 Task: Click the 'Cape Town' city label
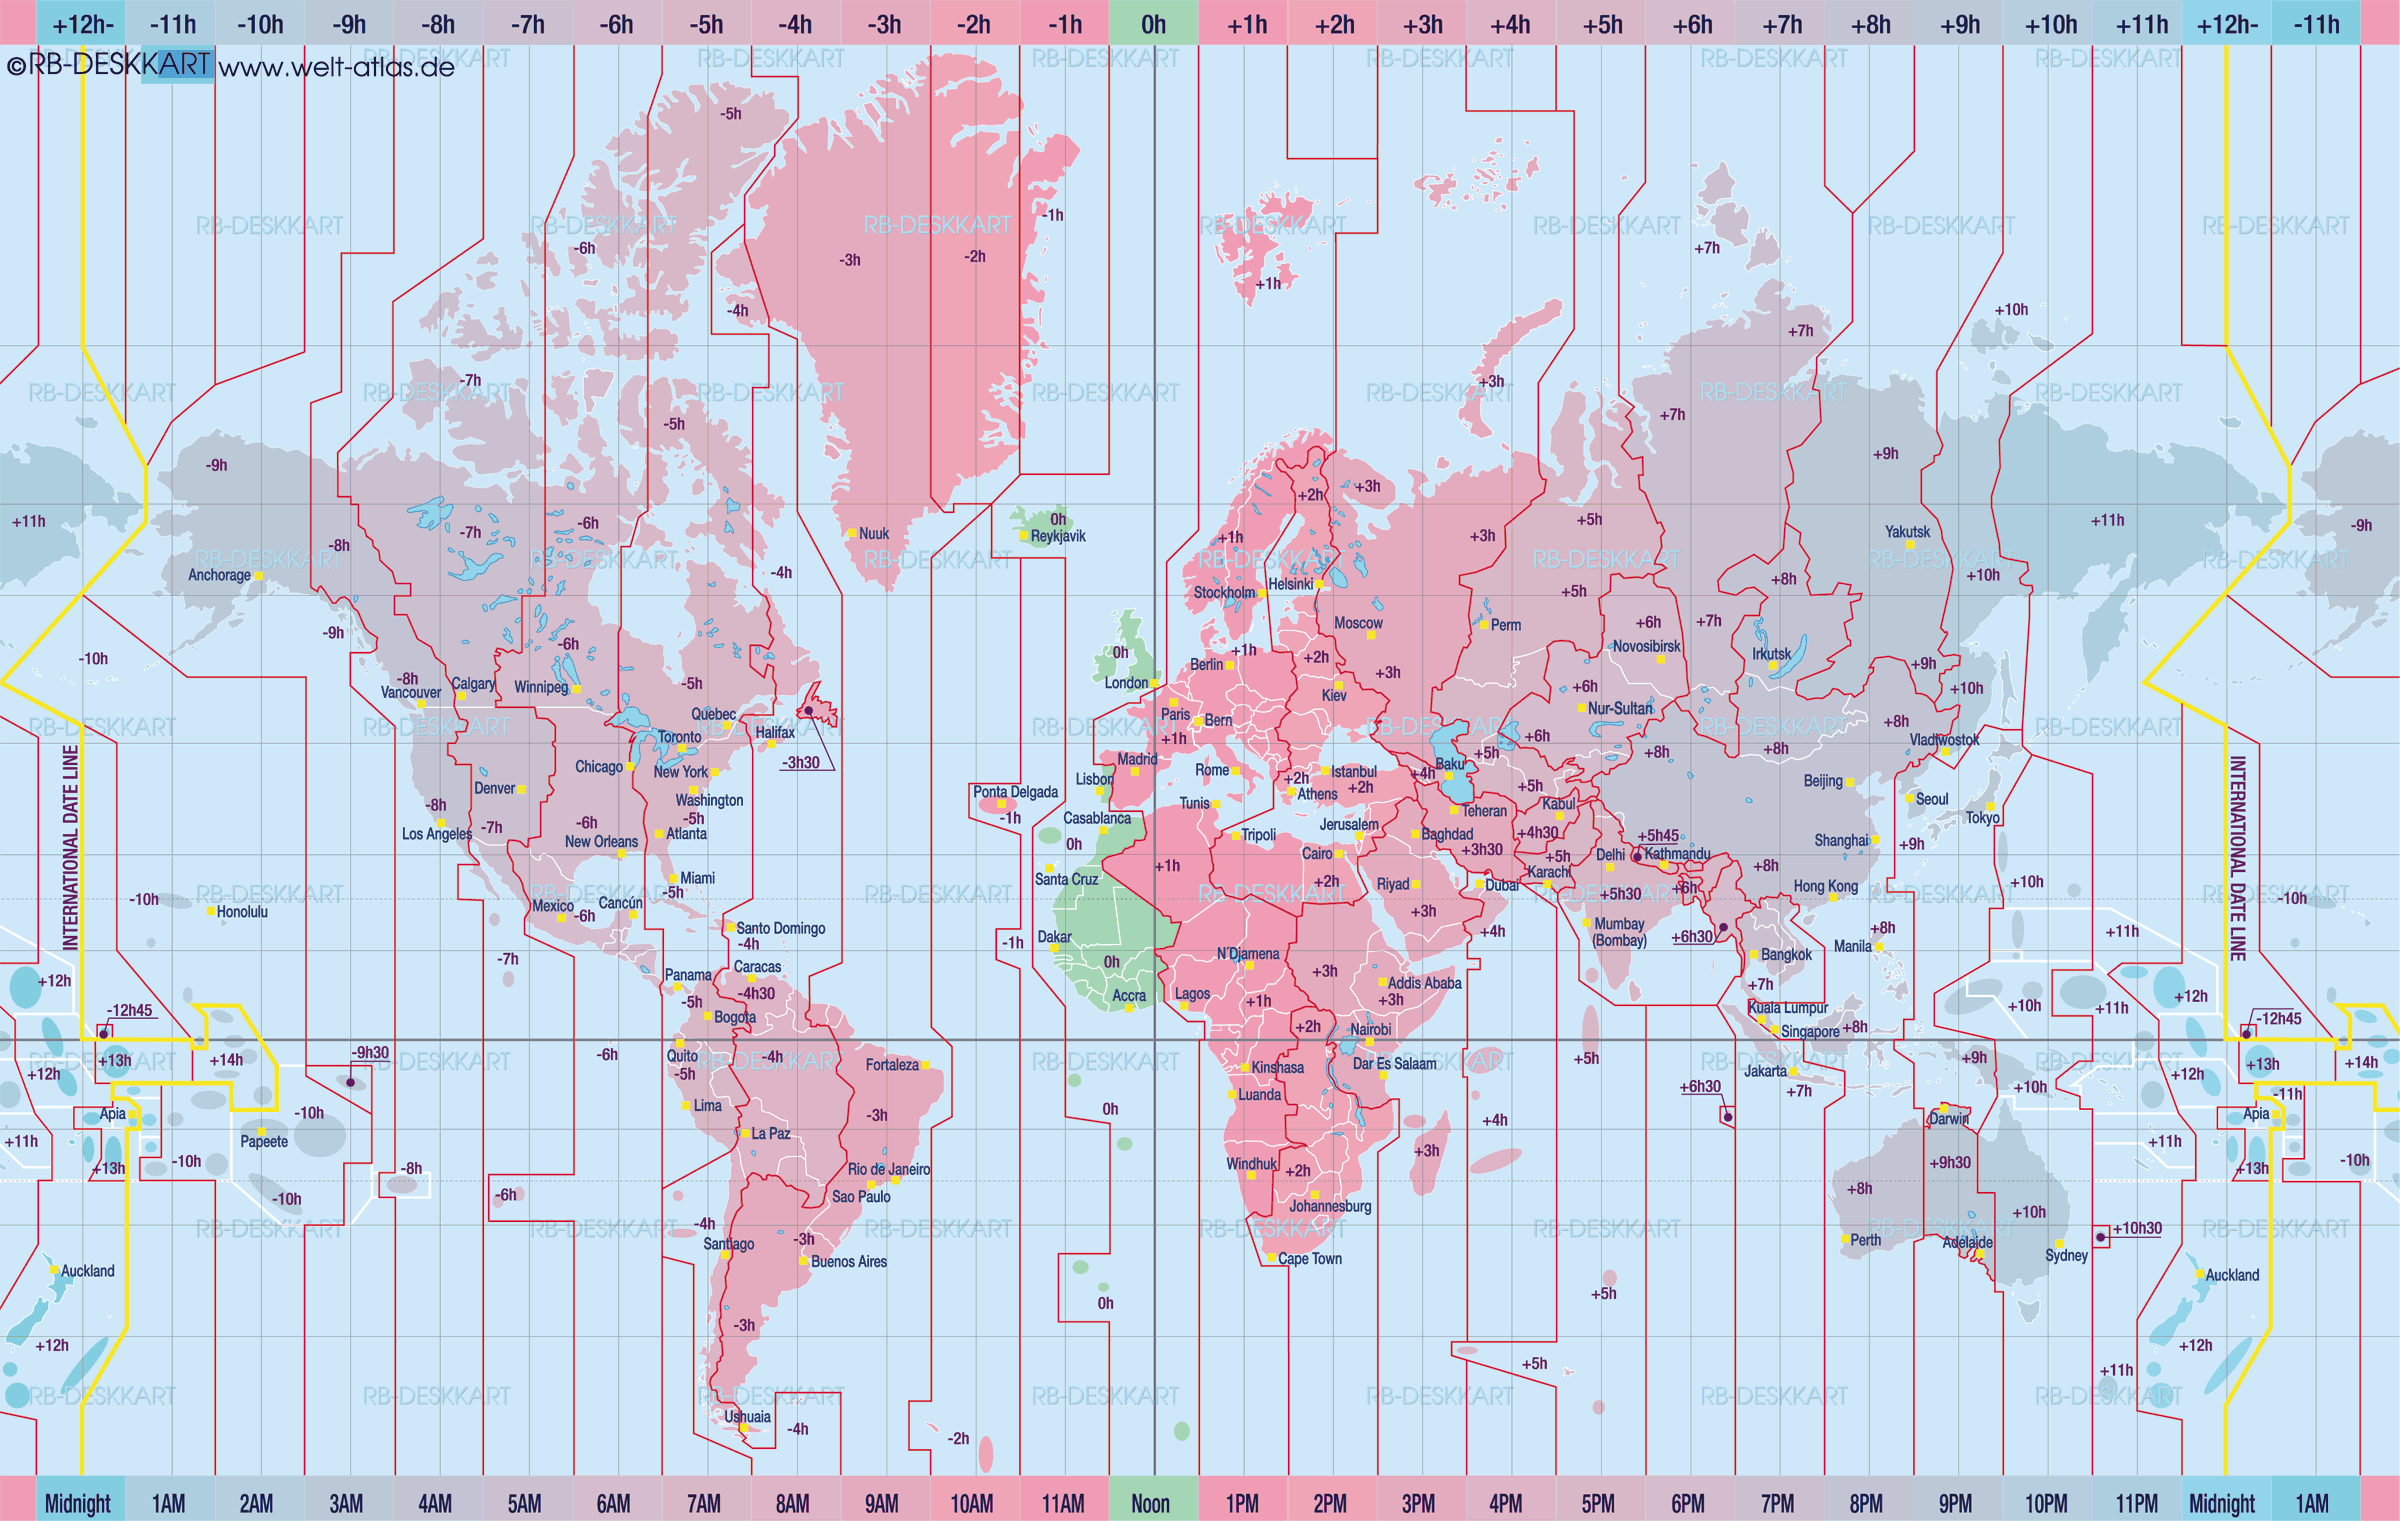pos(1310,1259)
